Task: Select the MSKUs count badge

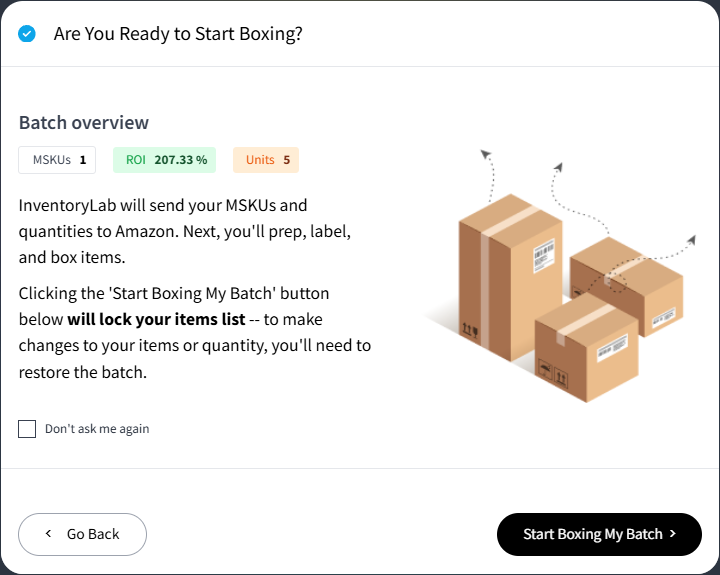Action: (x=57, y=160)
